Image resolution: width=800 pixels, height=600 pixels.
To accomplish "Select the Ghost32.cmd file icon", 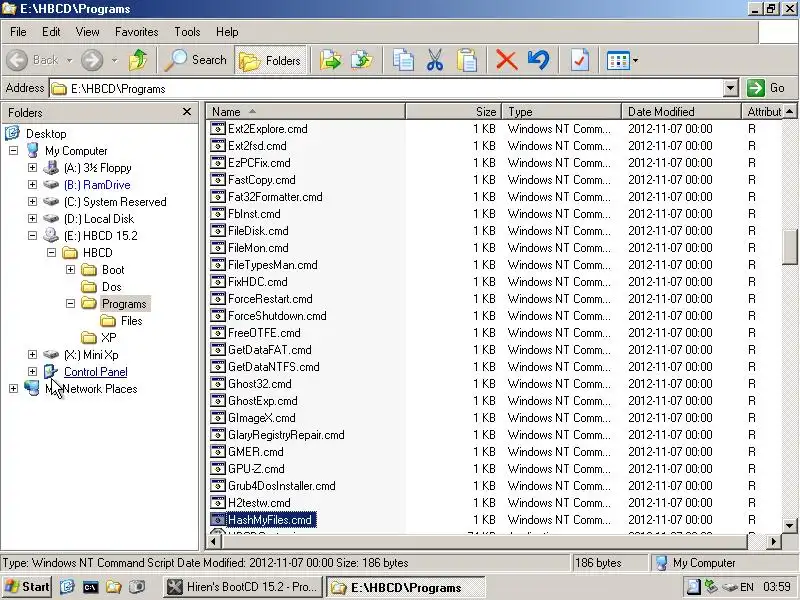I will (x=218, y=384).
